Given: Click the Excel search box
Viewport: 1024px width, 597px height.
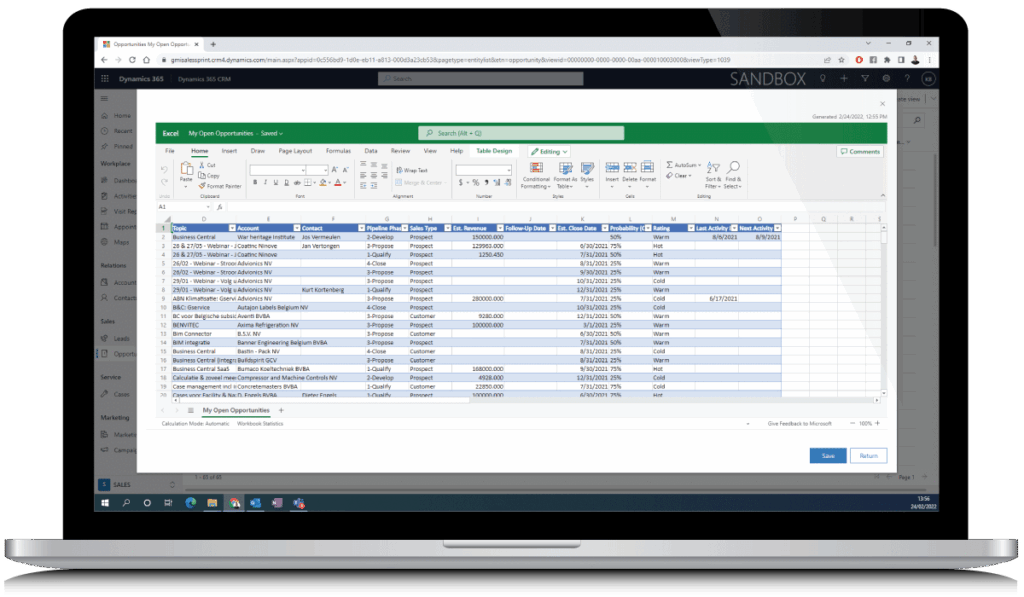Looking at the screenshot, I should click(520, 133).
